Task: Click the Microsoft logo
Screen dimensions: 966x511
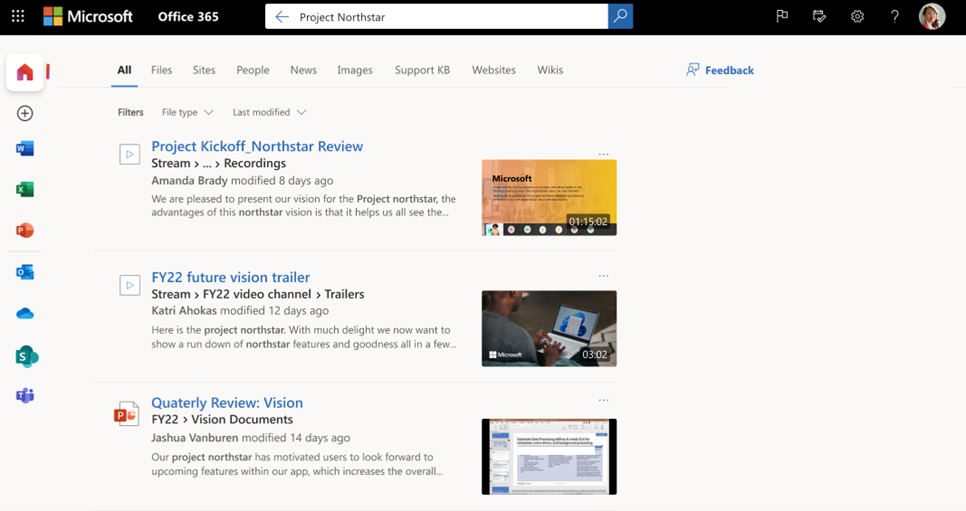Action: (88, 17)
